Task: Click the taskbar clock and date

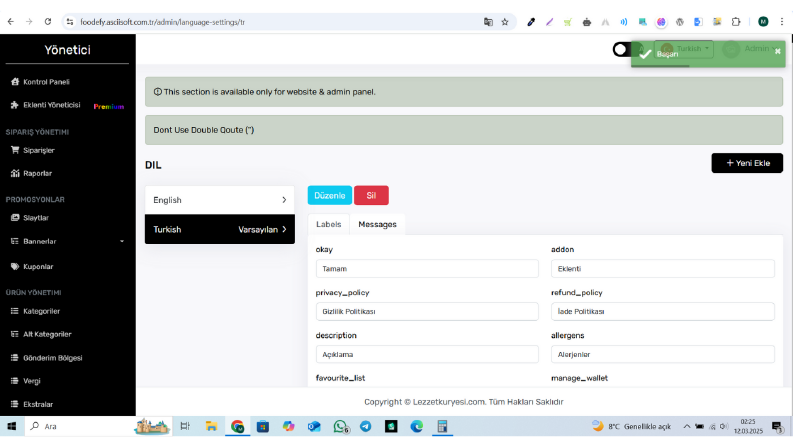Action: 748,426
